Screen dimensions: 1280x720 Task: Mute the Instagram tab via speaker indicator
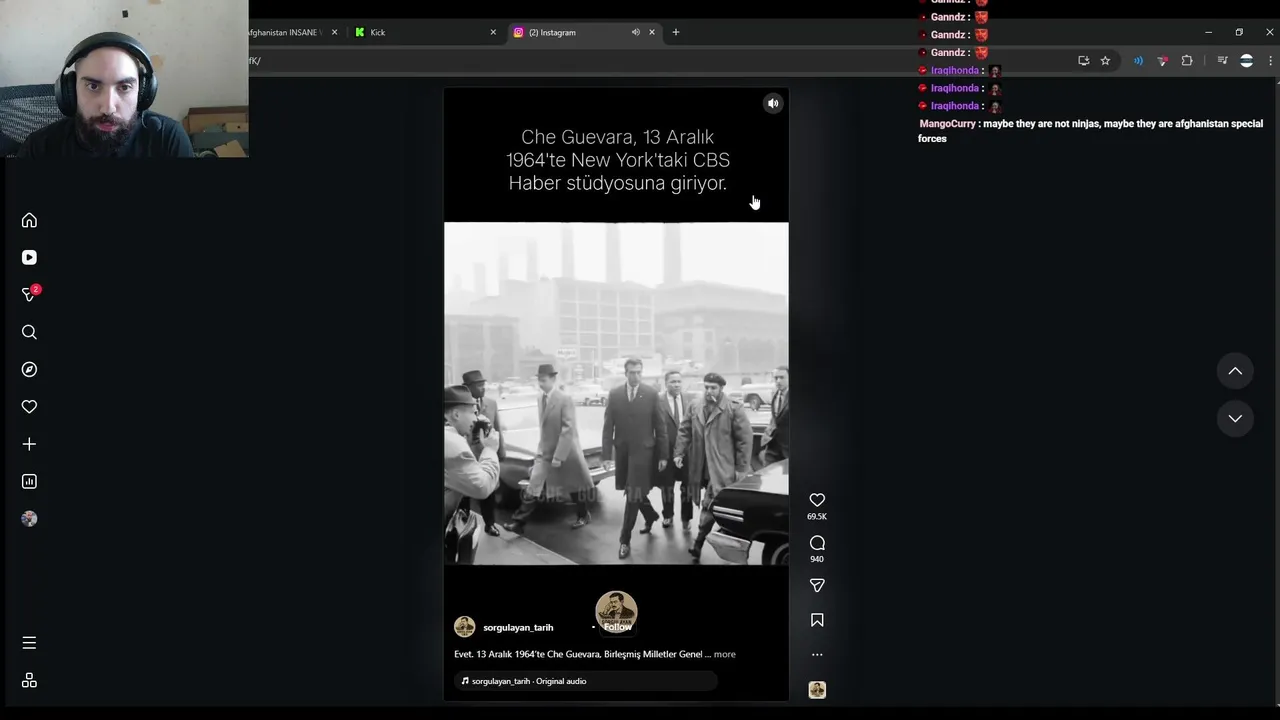pos(635,32)
